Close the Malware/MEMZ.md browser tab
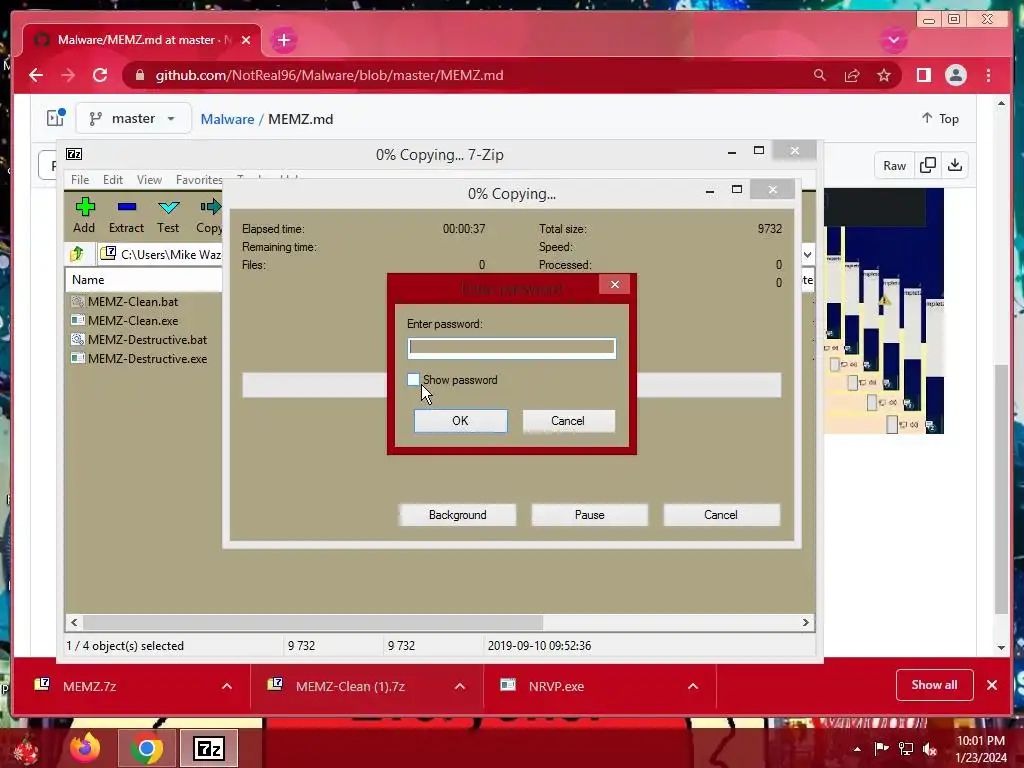1024x768 pixels. click(246, 40)
